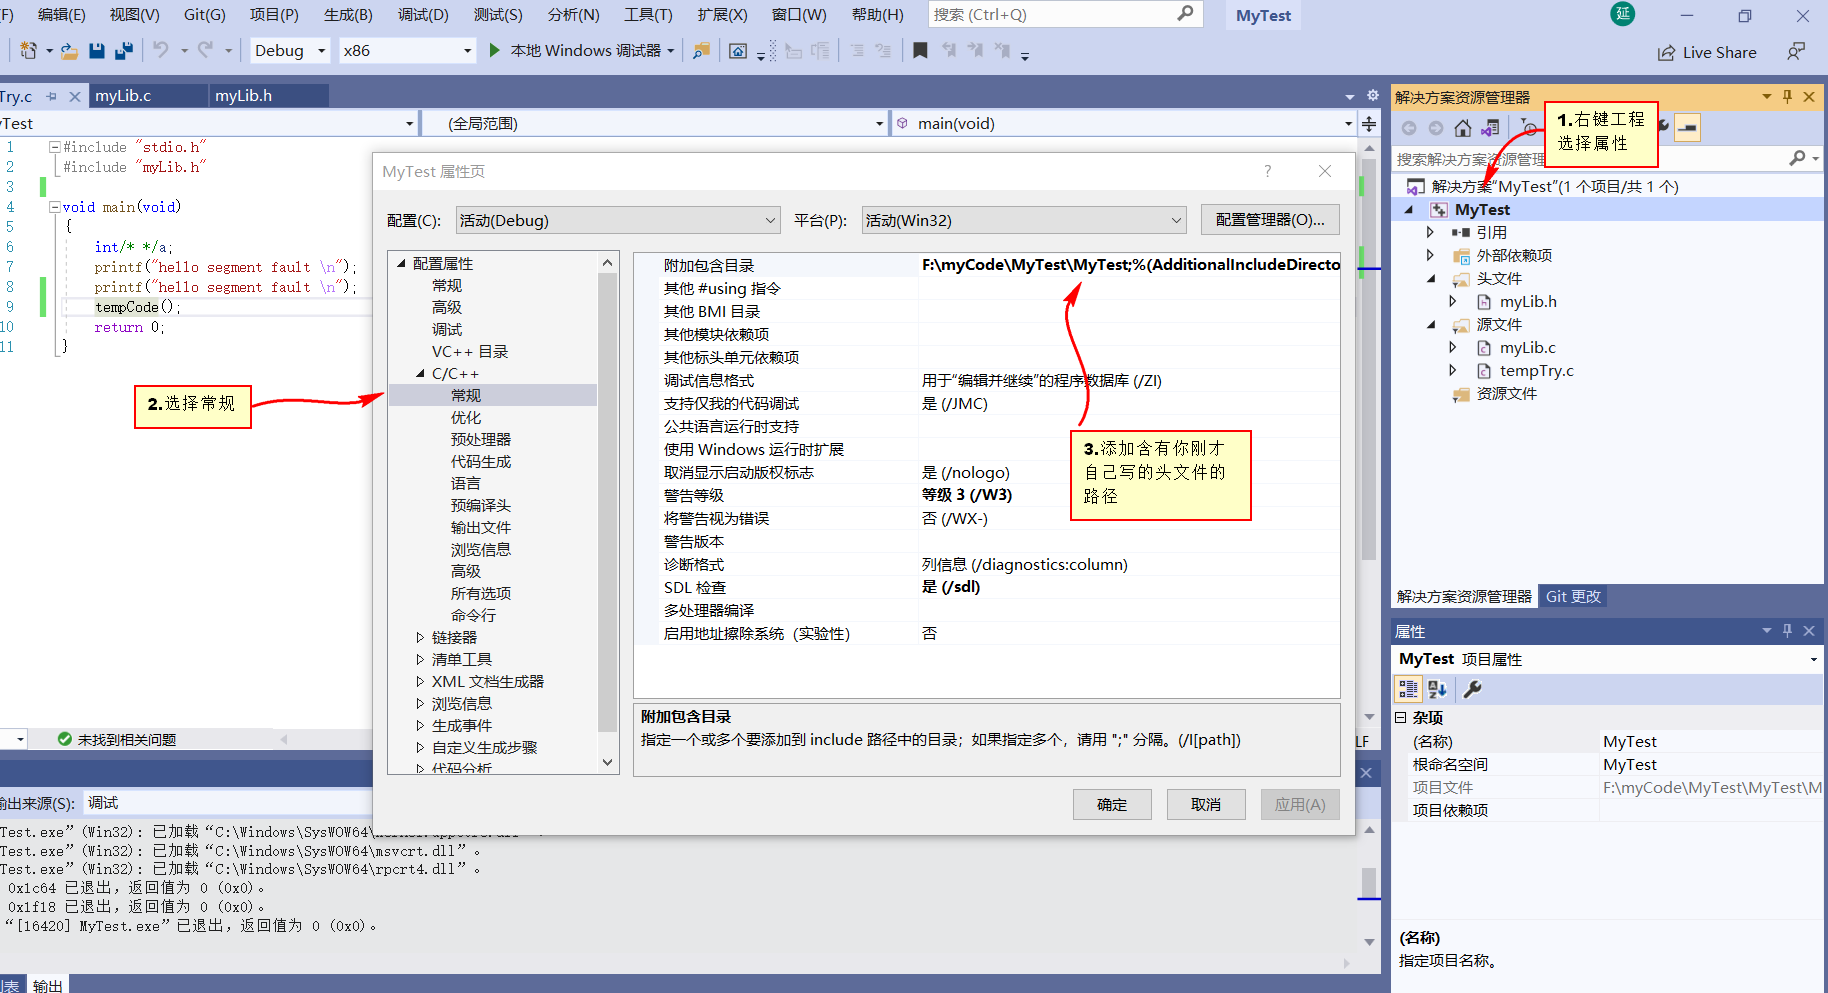The image size is (1828, 993).
Task: Open the 工具(T) menu
Action: coord(648,14)
